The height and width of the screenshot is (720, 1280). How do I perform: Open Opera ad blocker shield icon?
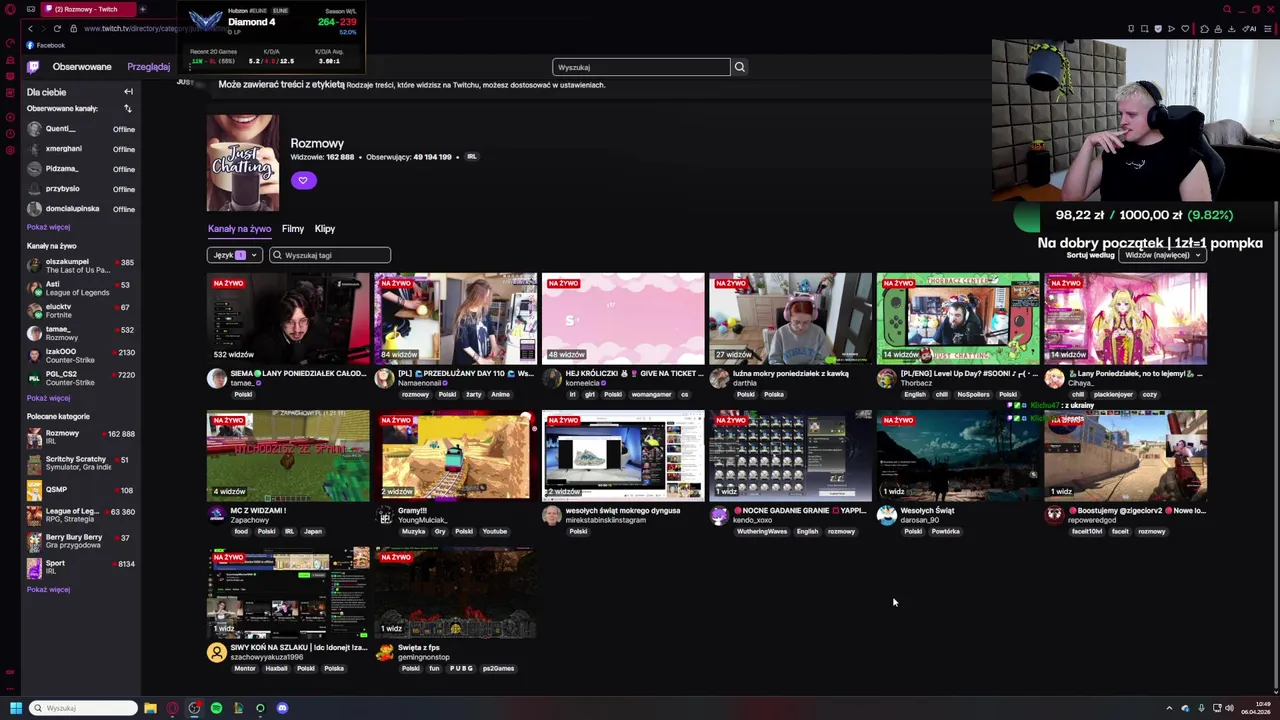tap(1158, 28)
